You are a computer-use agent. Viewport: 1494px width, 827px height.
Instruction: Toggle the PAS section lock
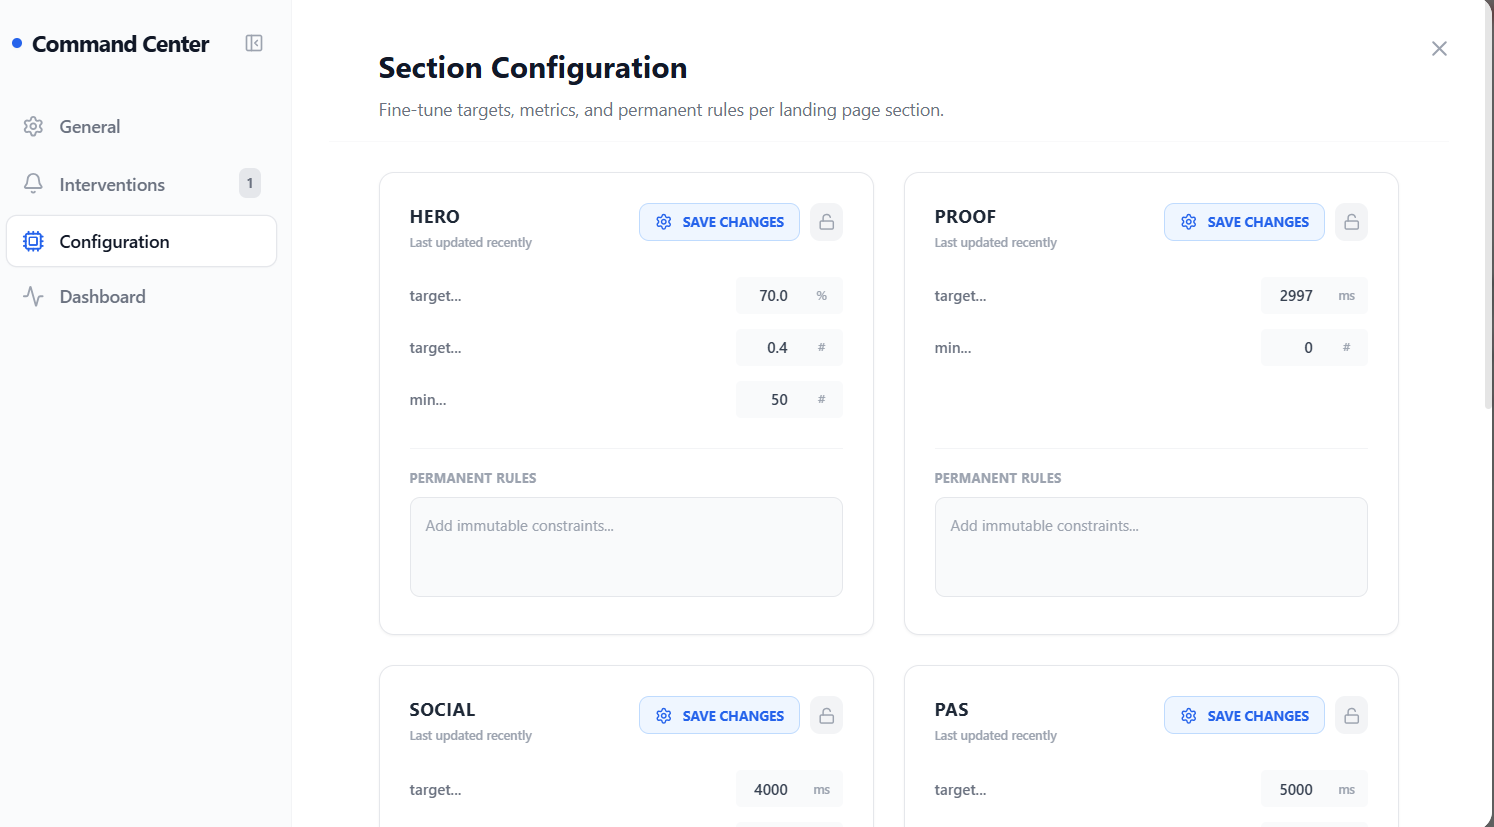(x=1351, y=716)
